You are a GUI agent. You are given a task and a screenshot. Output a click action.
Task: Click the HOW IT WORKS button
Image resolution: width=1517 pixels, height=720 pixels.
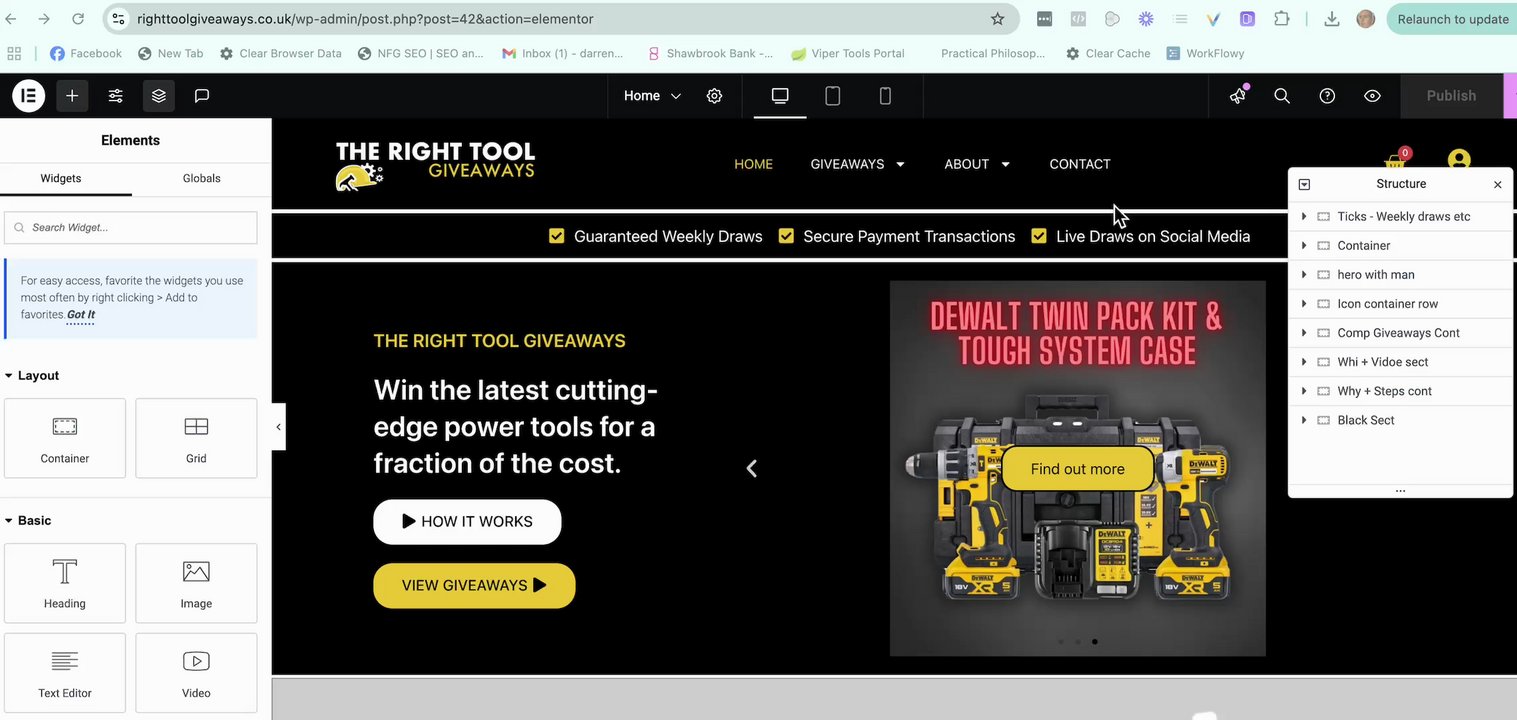467,521
